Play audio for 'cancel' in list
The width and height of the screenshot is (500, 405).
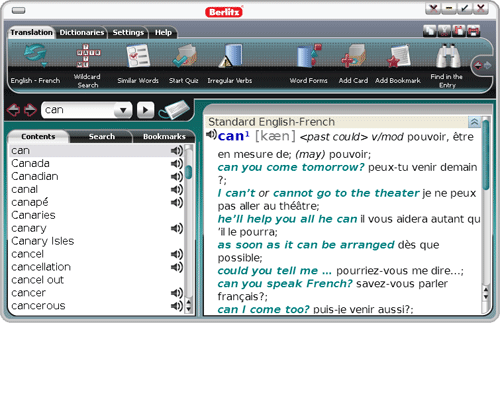pos(177,254)
